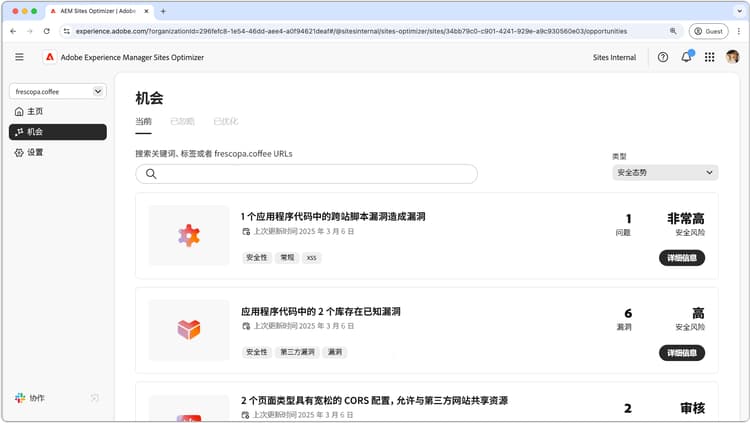Switch to the 已忽略 tab
This screenshot has width=750, height=423.
pos(182,122)
